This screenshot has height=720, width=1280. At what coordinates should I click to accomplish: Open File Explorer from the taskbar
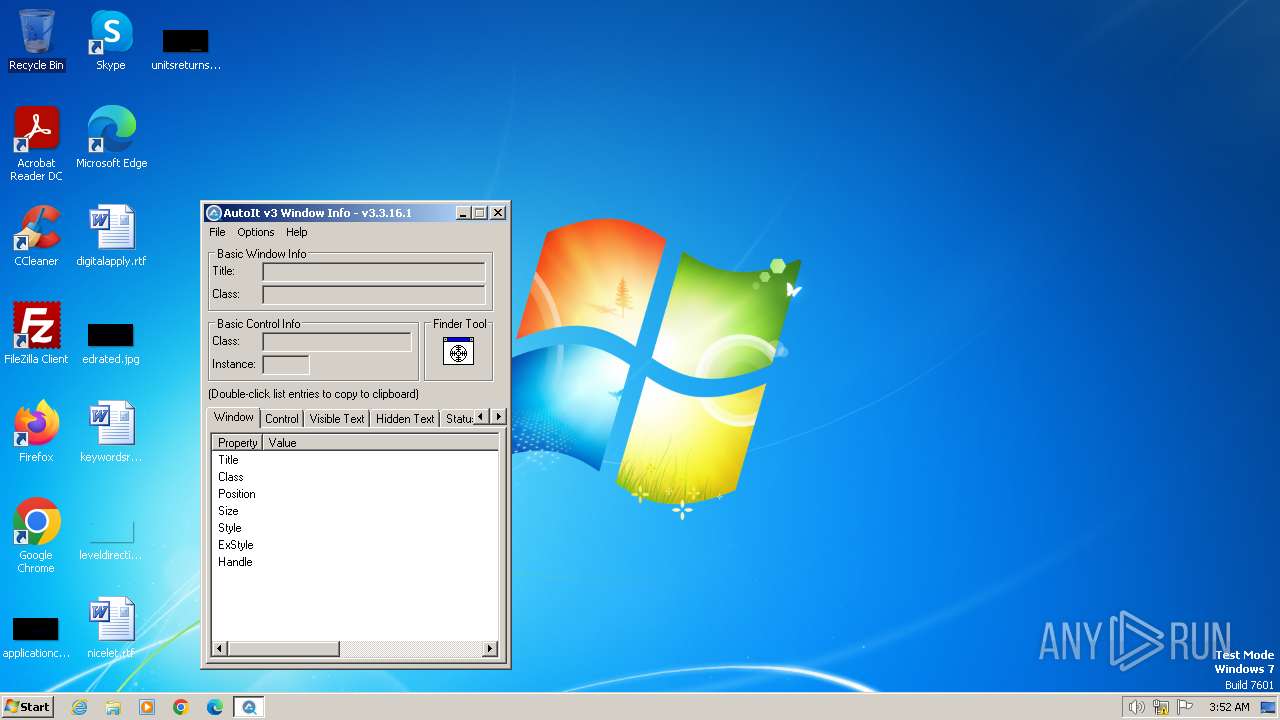point(113,707)
